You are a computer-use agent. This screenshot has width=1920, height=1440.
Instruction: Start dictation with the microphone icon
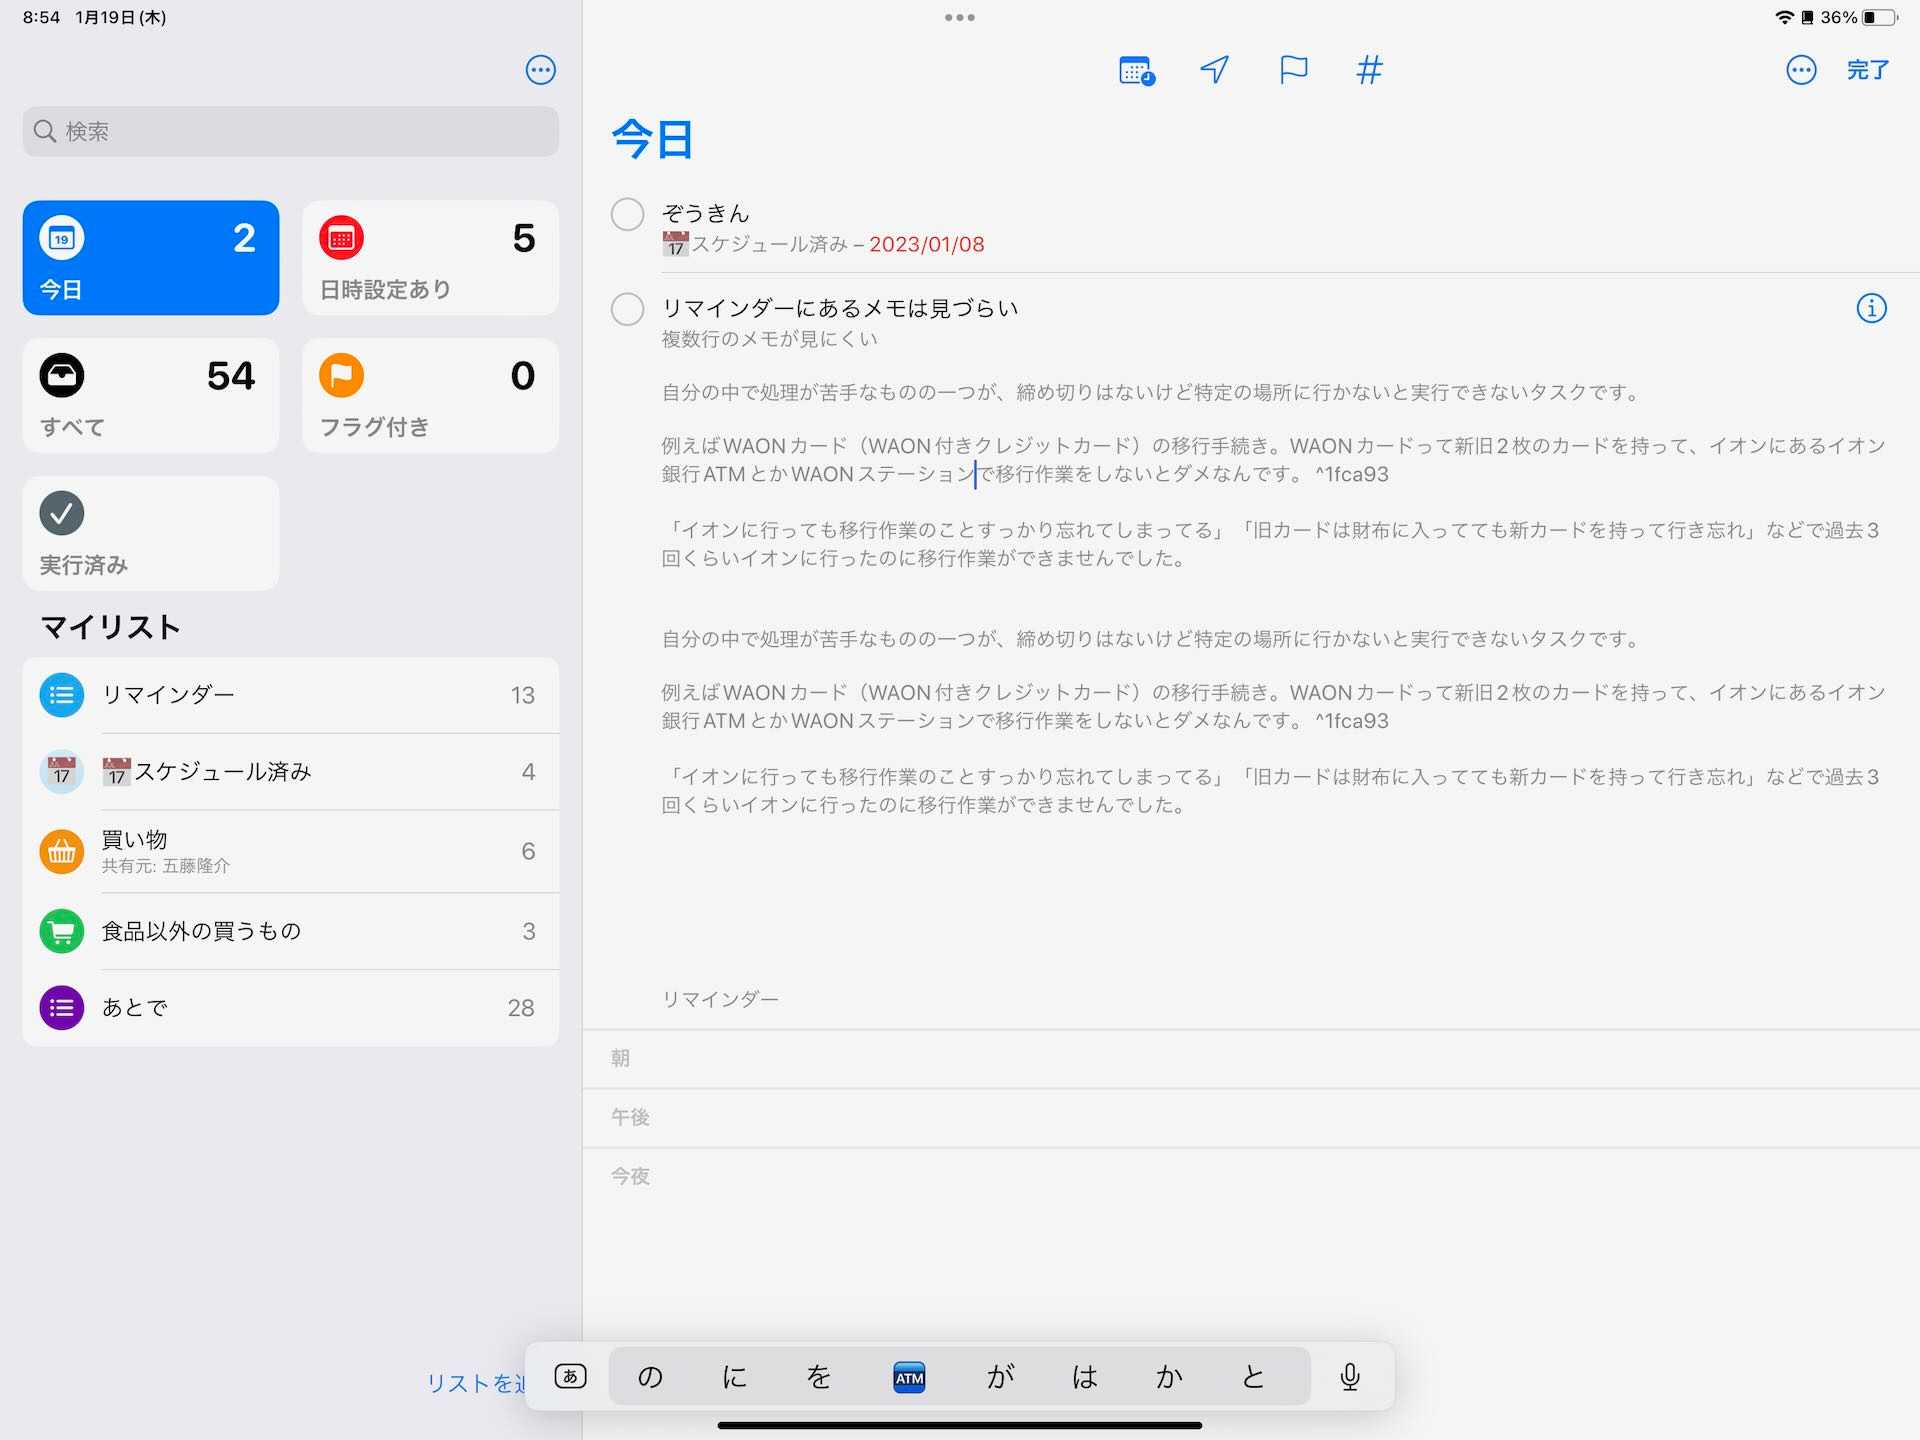tap(1349, 1377)
